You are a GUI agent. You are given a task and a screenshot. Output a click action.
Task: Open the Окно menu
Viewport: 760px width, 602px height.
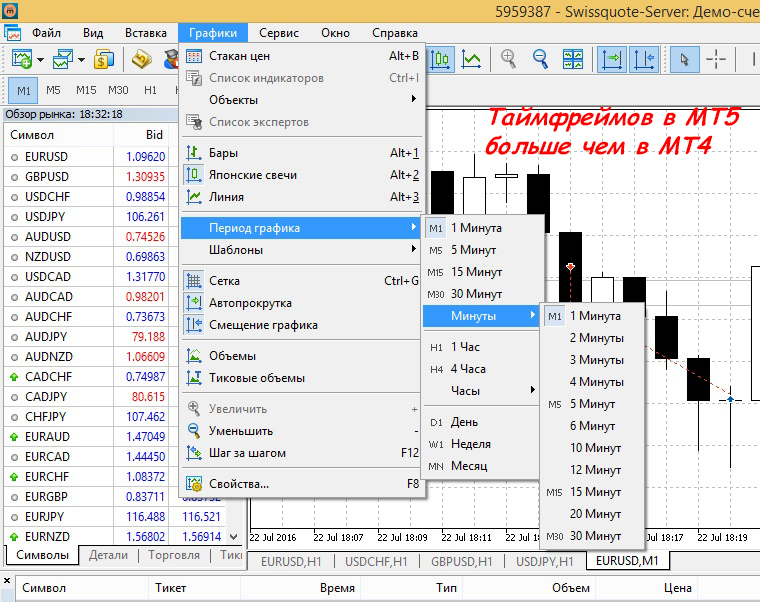335,33
